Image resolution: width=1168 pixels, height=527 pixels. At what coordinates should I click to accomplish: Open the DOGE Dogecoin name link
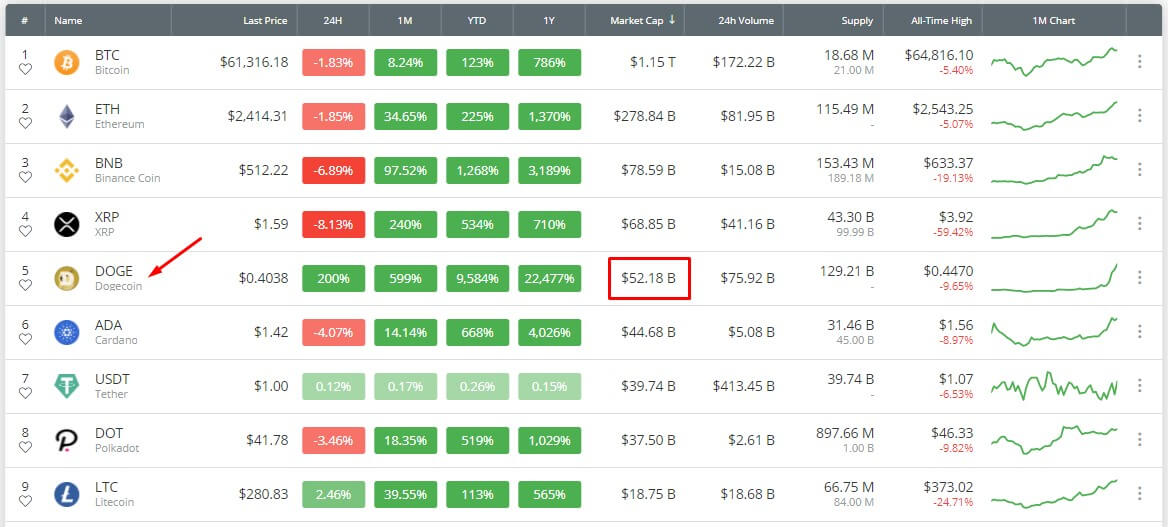(118, 278)
